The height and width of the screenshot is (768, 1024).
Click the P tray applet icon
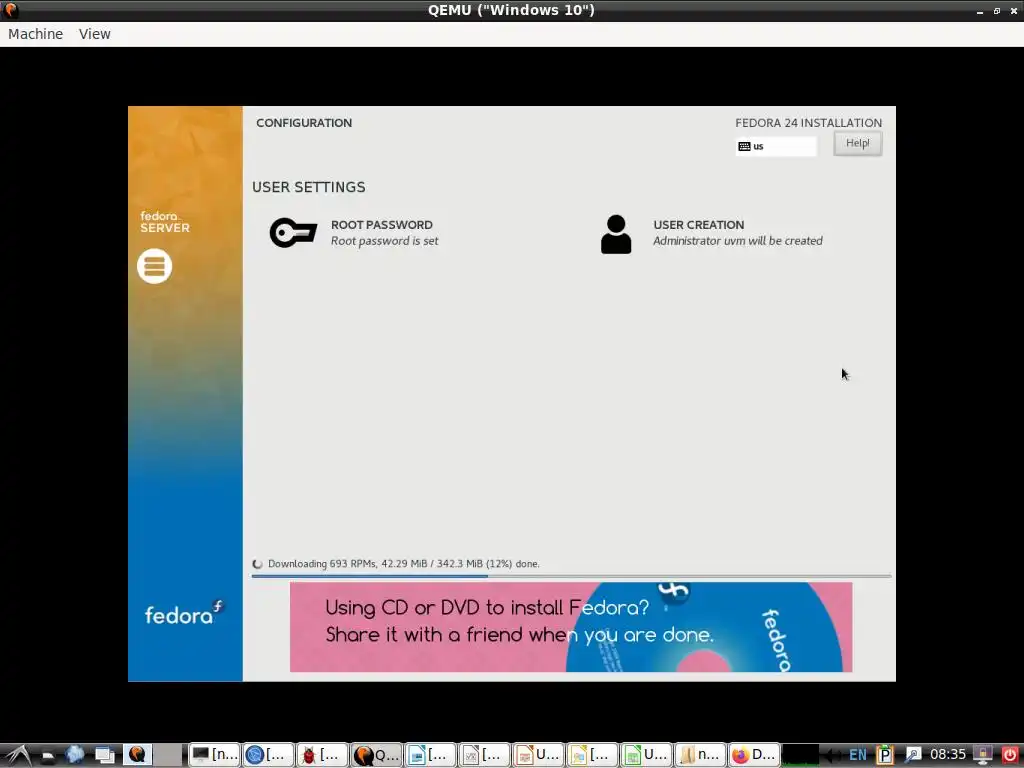click(885, 755)
